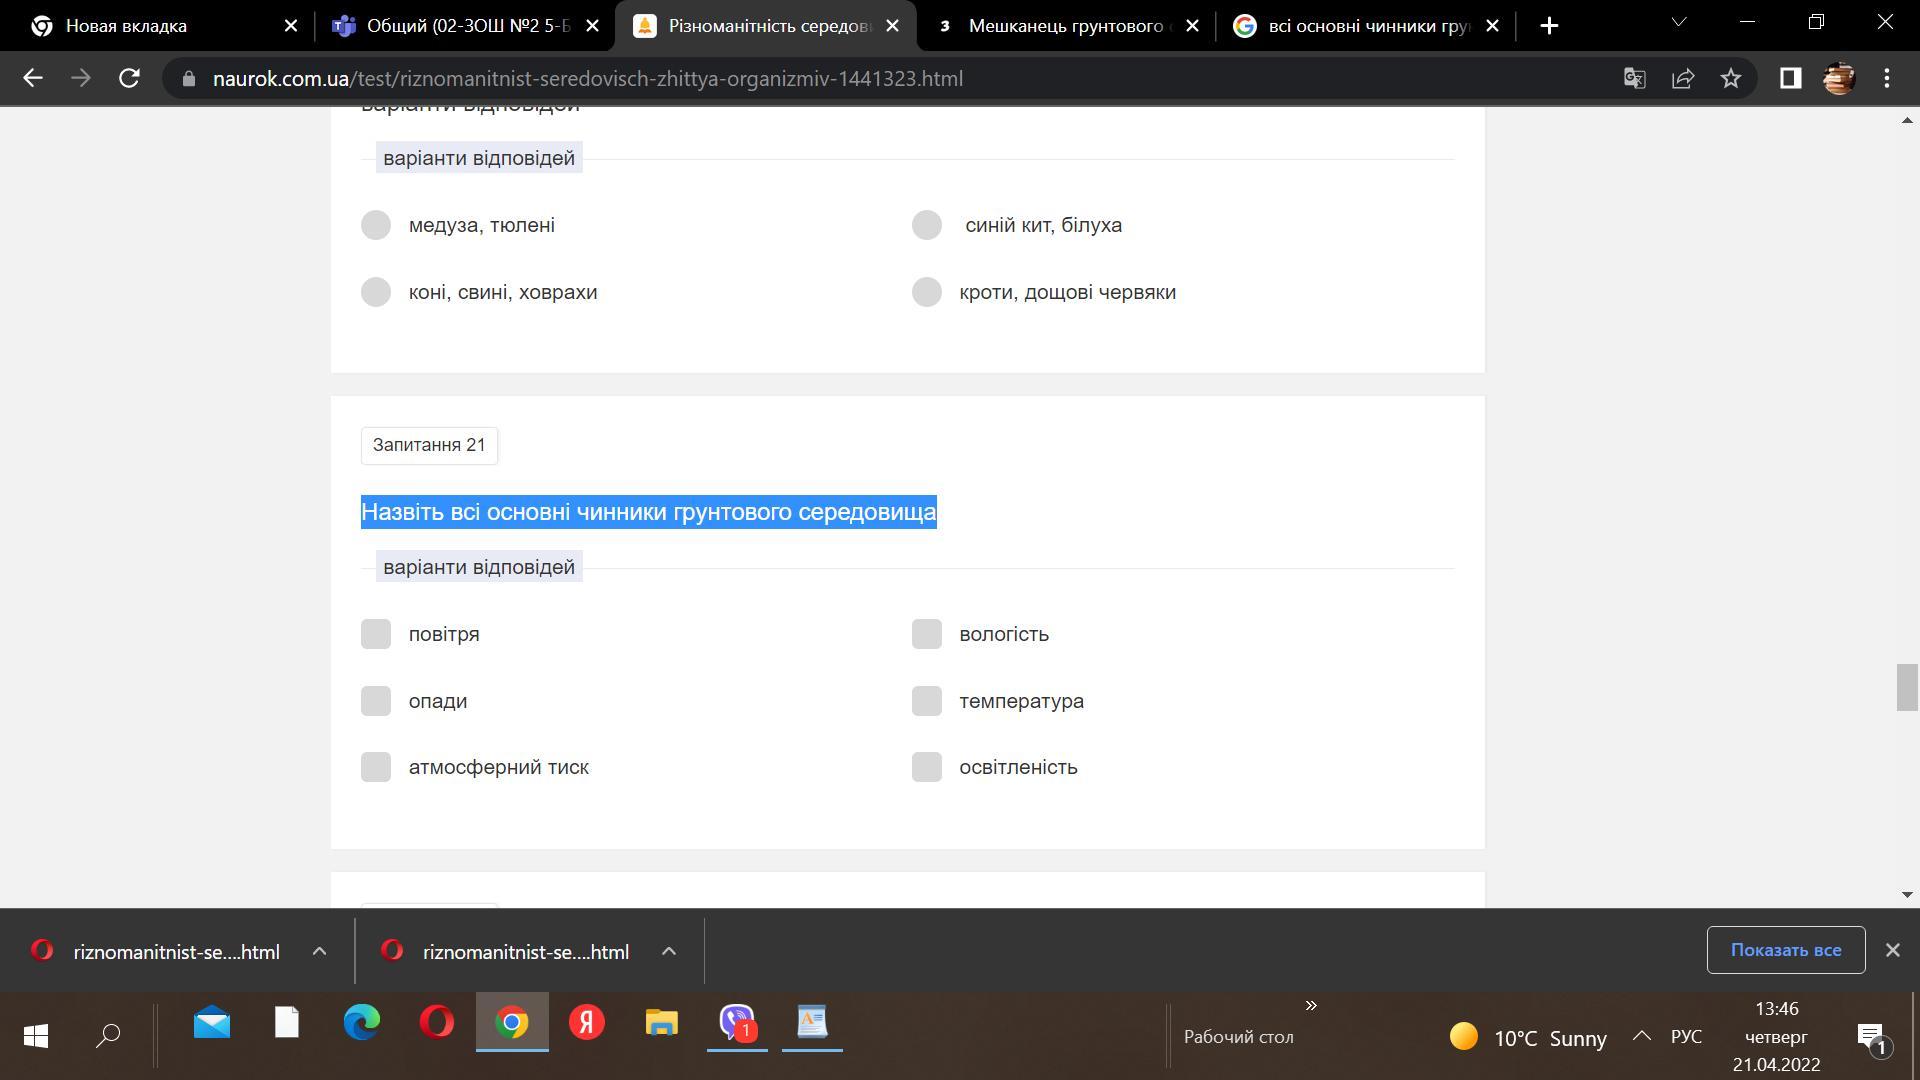This screenshot has height=1080, width=1920.
Task: Open Viber from the taskbar
Action: pos(737,1022)
